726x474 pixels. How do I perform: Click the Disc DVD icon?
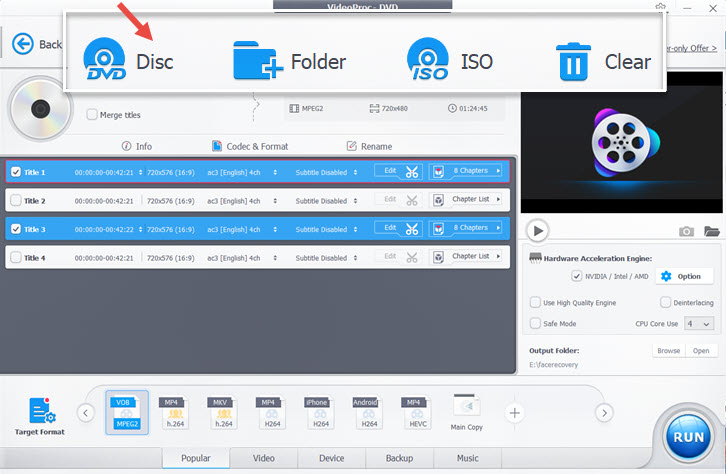[x=105, y=59]
